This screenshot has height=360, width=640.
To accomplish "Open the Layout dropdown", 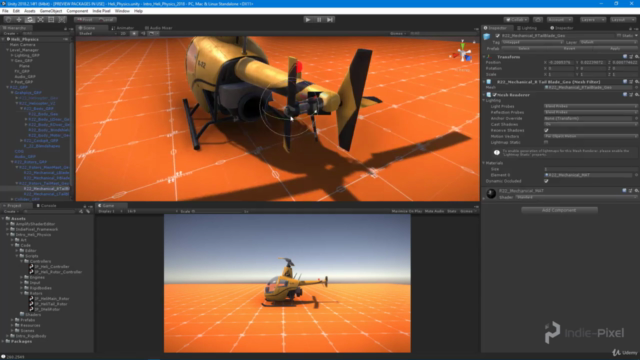I will (x=623, y=19).
